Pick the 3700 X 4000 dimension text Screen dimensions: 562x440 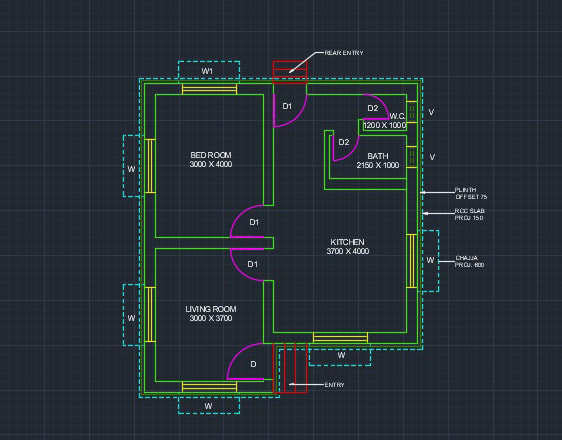[x=348, y=251]
